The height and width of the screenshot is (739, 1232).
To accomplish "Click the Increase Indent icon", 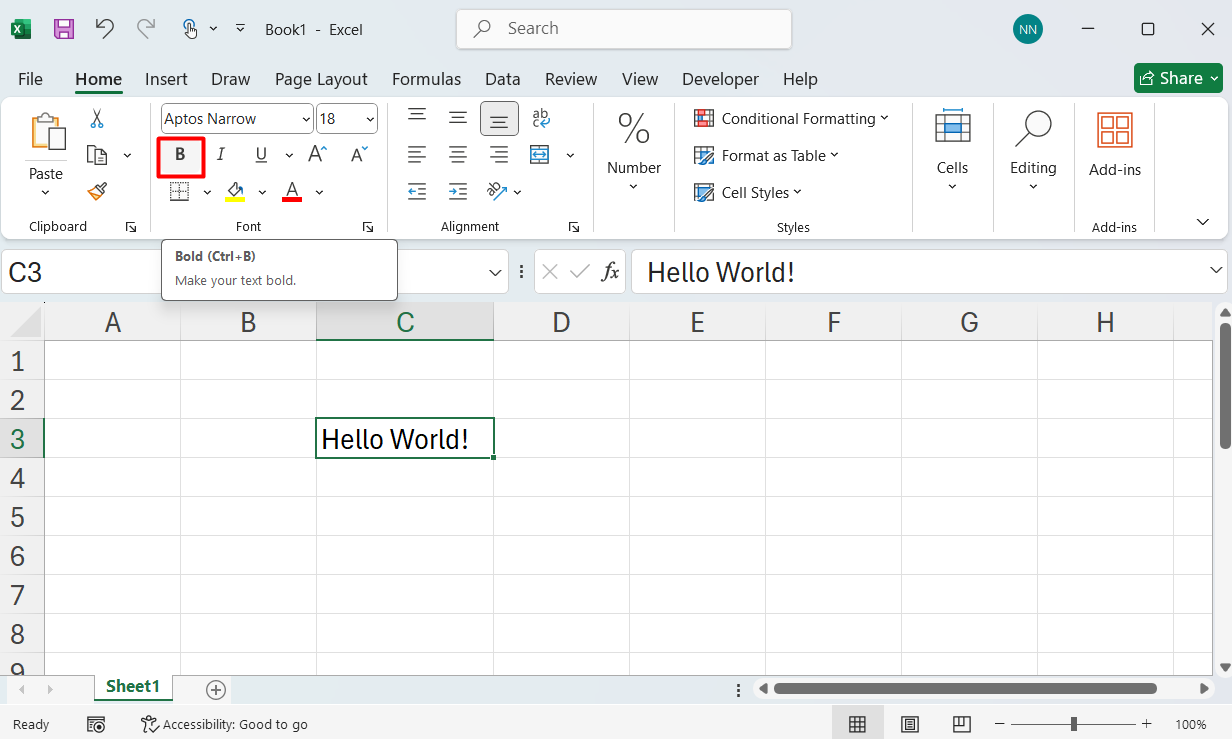I will tap(458, 191).
